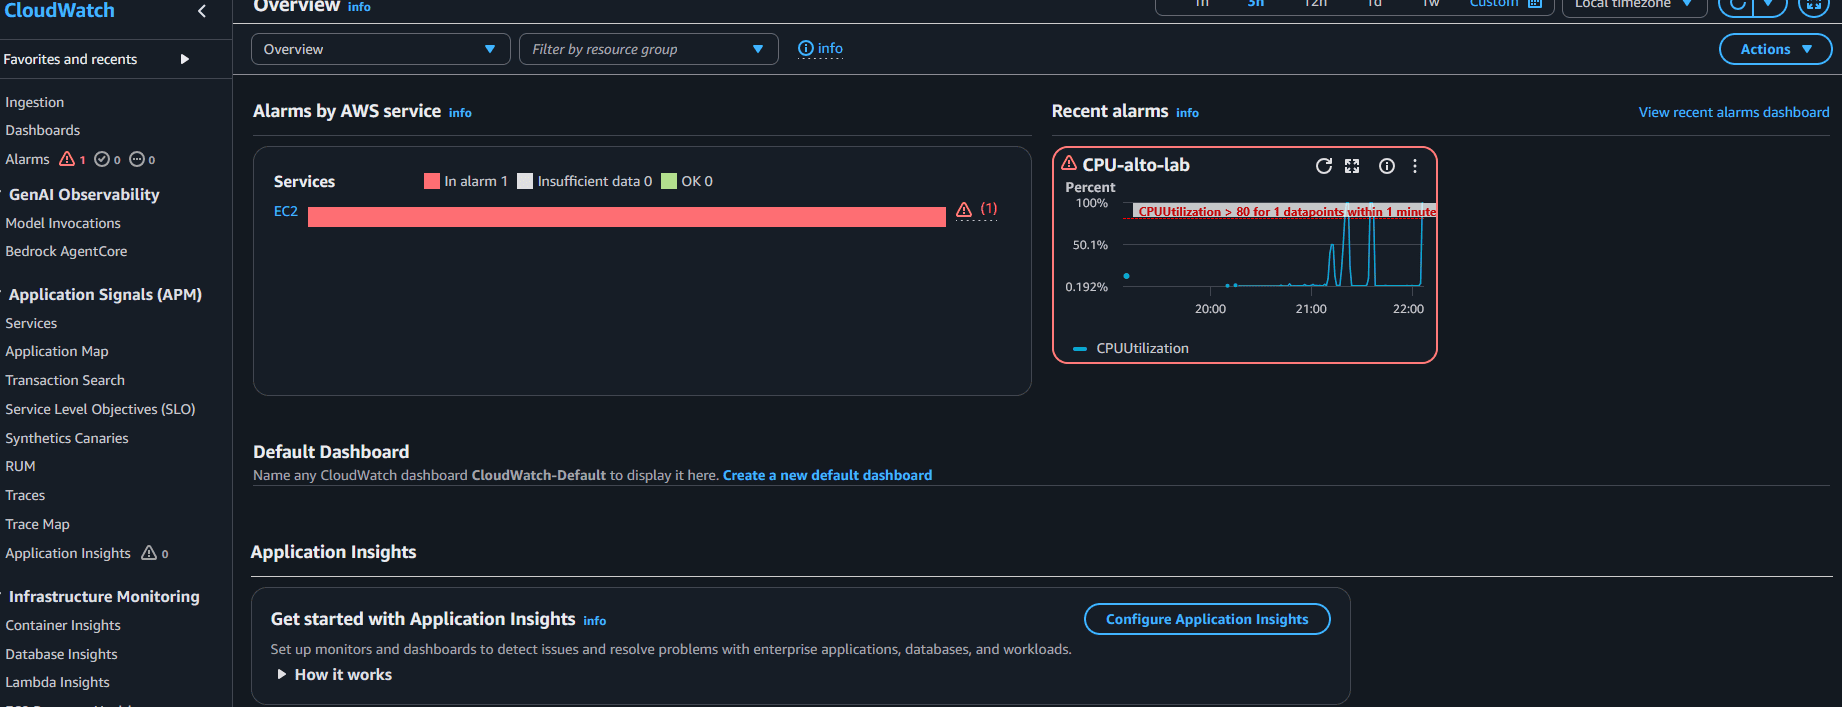
Task: Open Ingestion in the sidebar
Action: (34, 102)
